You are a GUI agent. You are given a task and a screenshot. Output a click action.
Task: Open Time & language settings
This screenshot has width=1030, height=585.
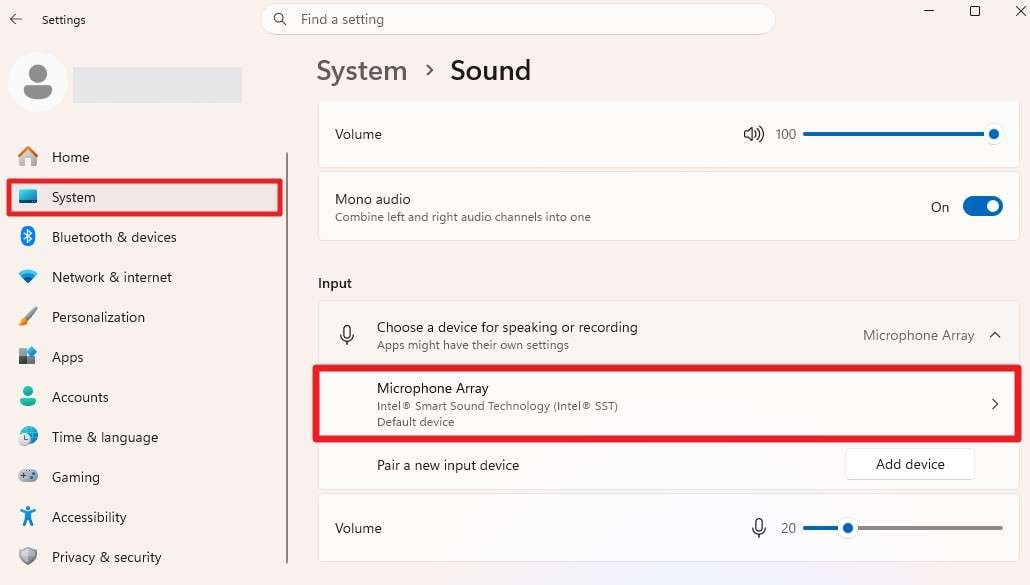pyautogui.click(x=145, y=437)
